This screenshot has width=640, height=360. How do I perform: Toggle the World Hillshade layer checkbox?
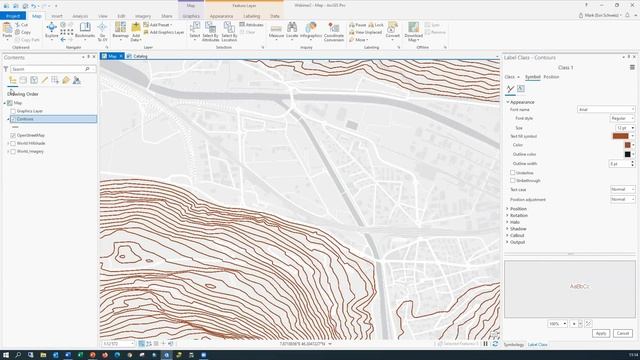pos(13,143)
